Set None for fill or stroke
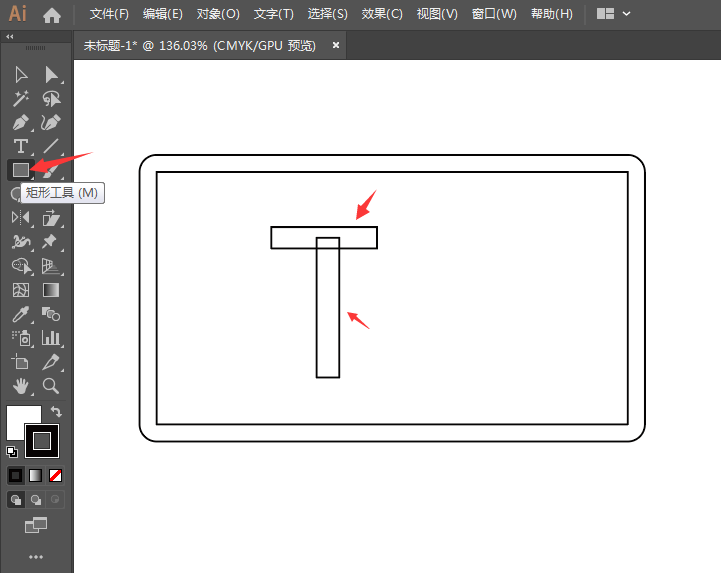 pos(55,475)
